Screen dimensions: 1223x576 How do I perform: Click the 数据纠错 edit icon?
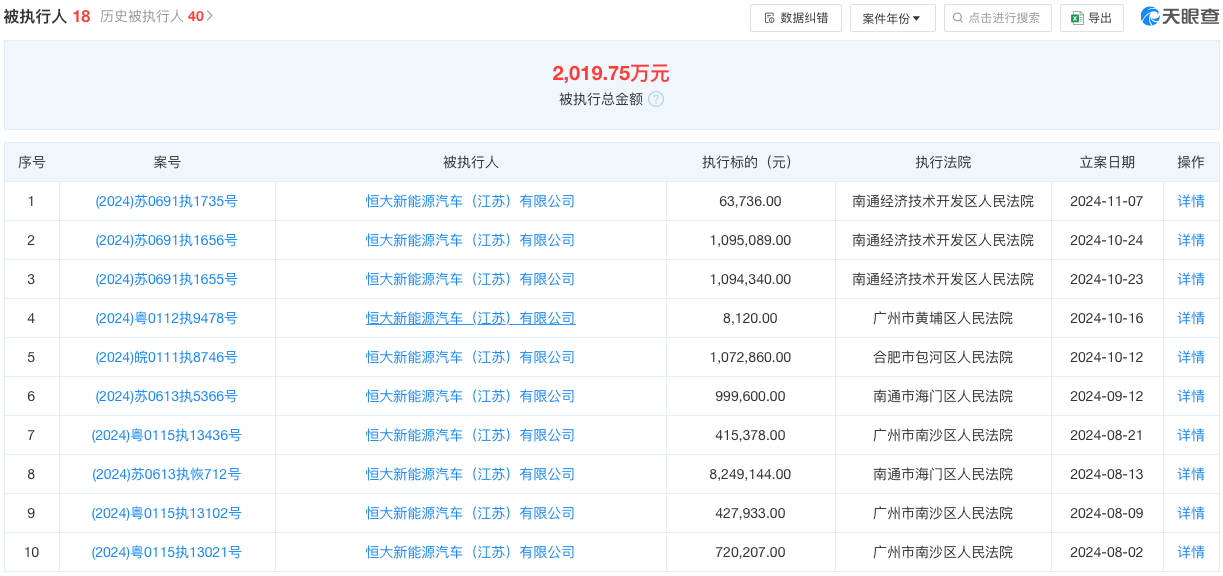pos(769,18)
